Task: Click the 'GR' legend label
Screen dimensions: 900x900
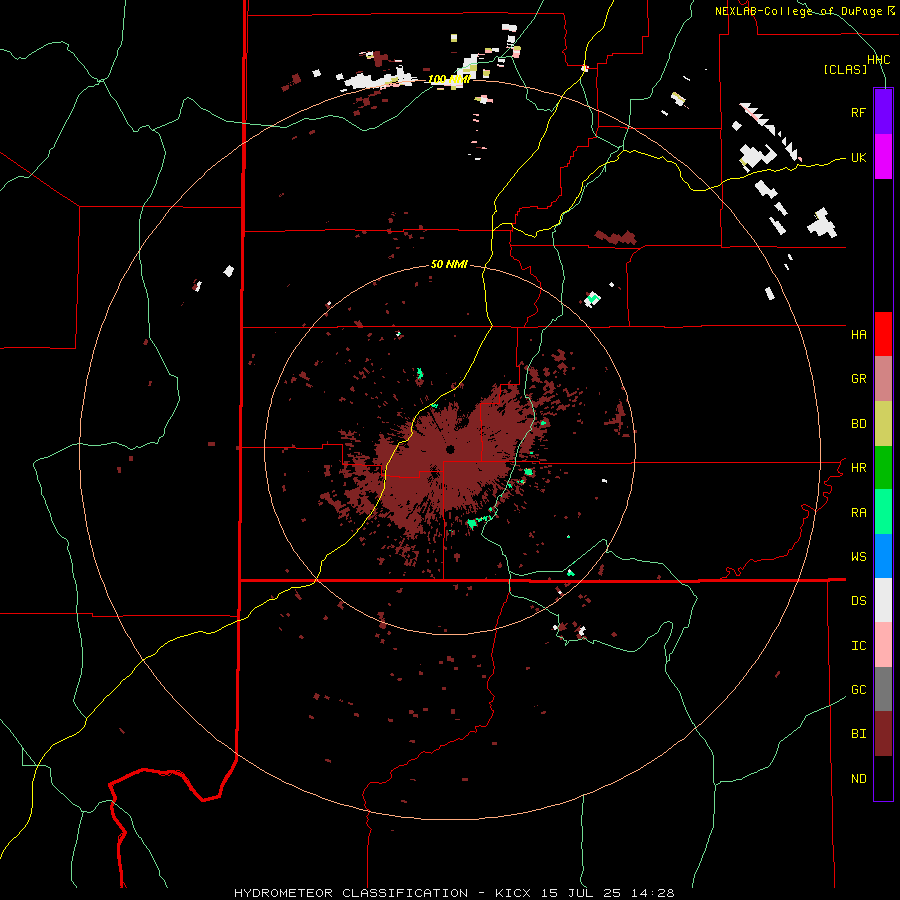Action: point(858,379)
